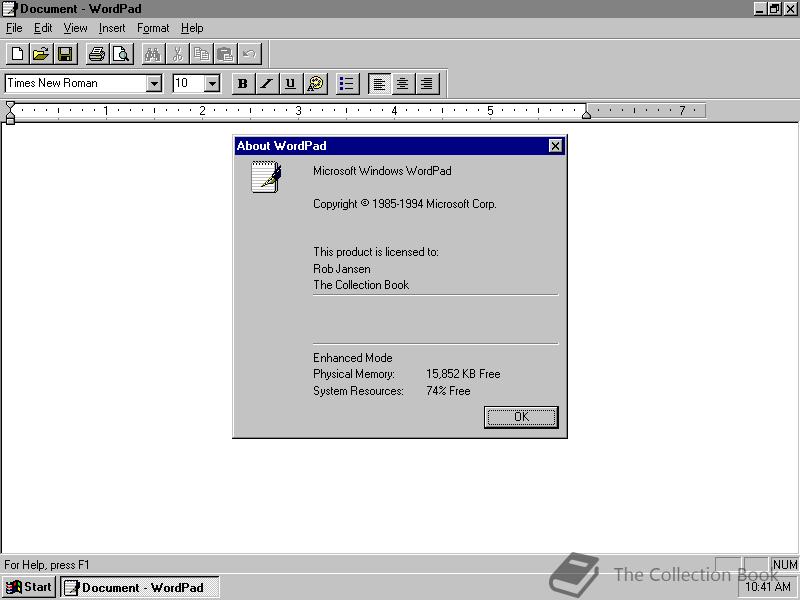
Task: Click 'Microsoft Windows WordPad' product name
Action: tap(382, 171)
